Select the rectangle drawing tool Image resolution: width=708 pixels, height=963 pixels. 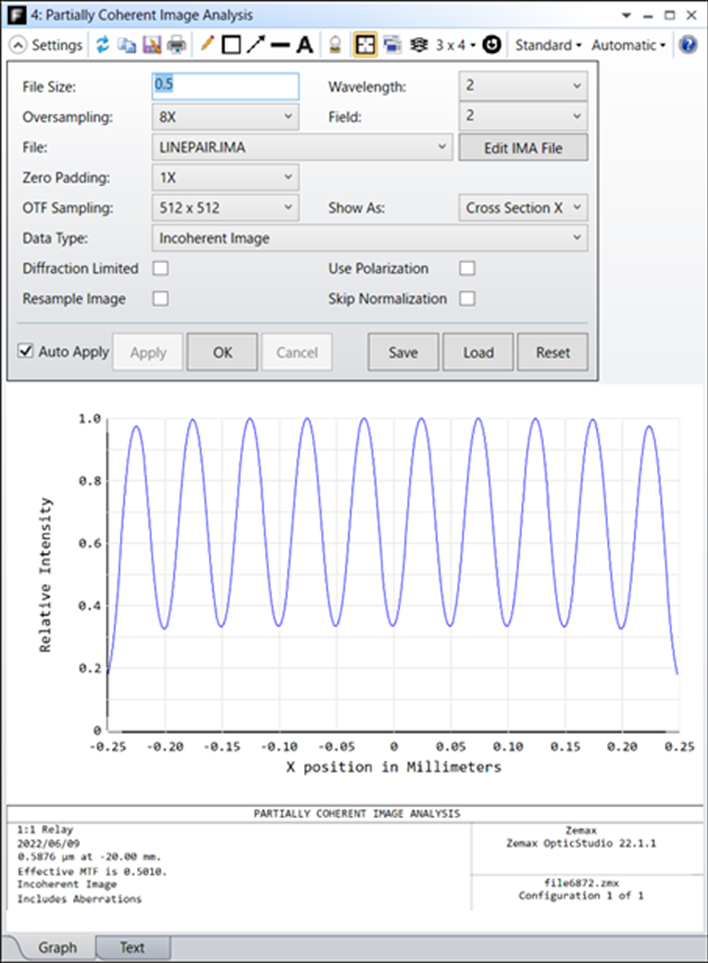[231, 45]
